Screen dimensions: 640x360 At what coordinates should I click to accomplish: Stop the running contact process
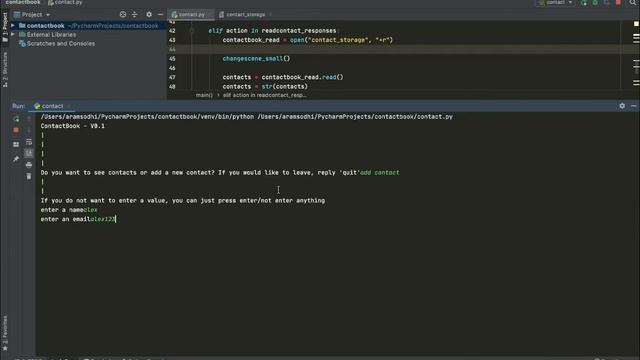[16, 130]
